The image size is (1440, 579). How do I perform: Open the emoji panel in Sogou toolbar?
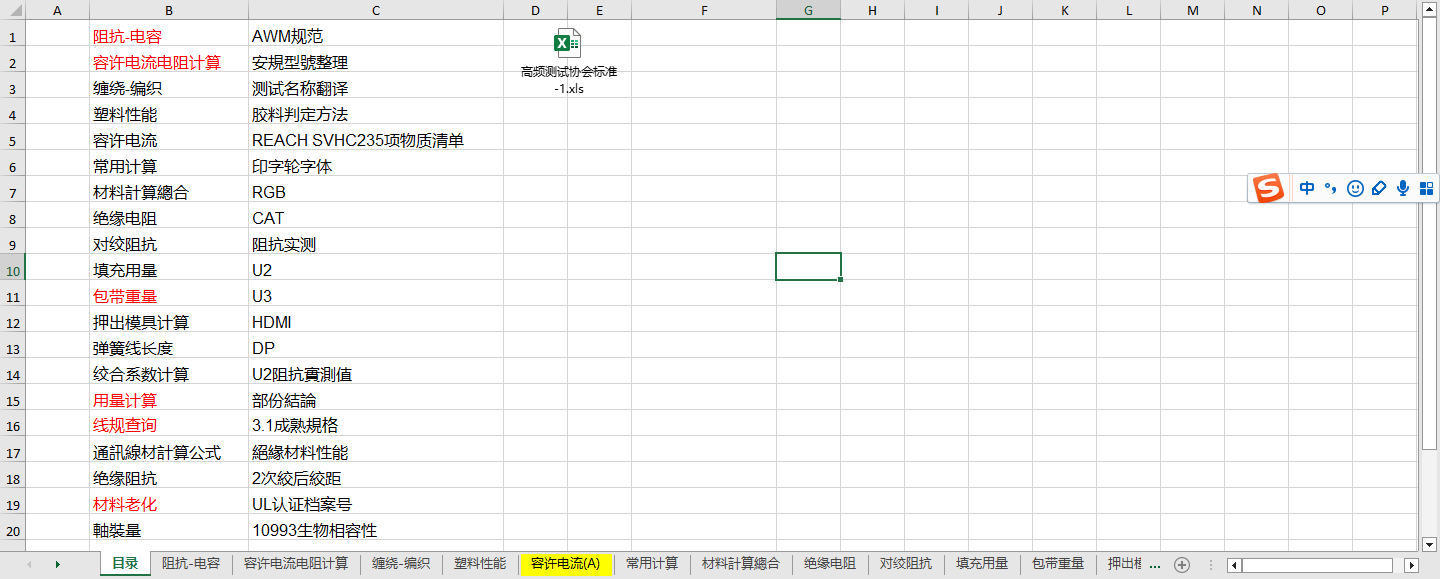1355,188
